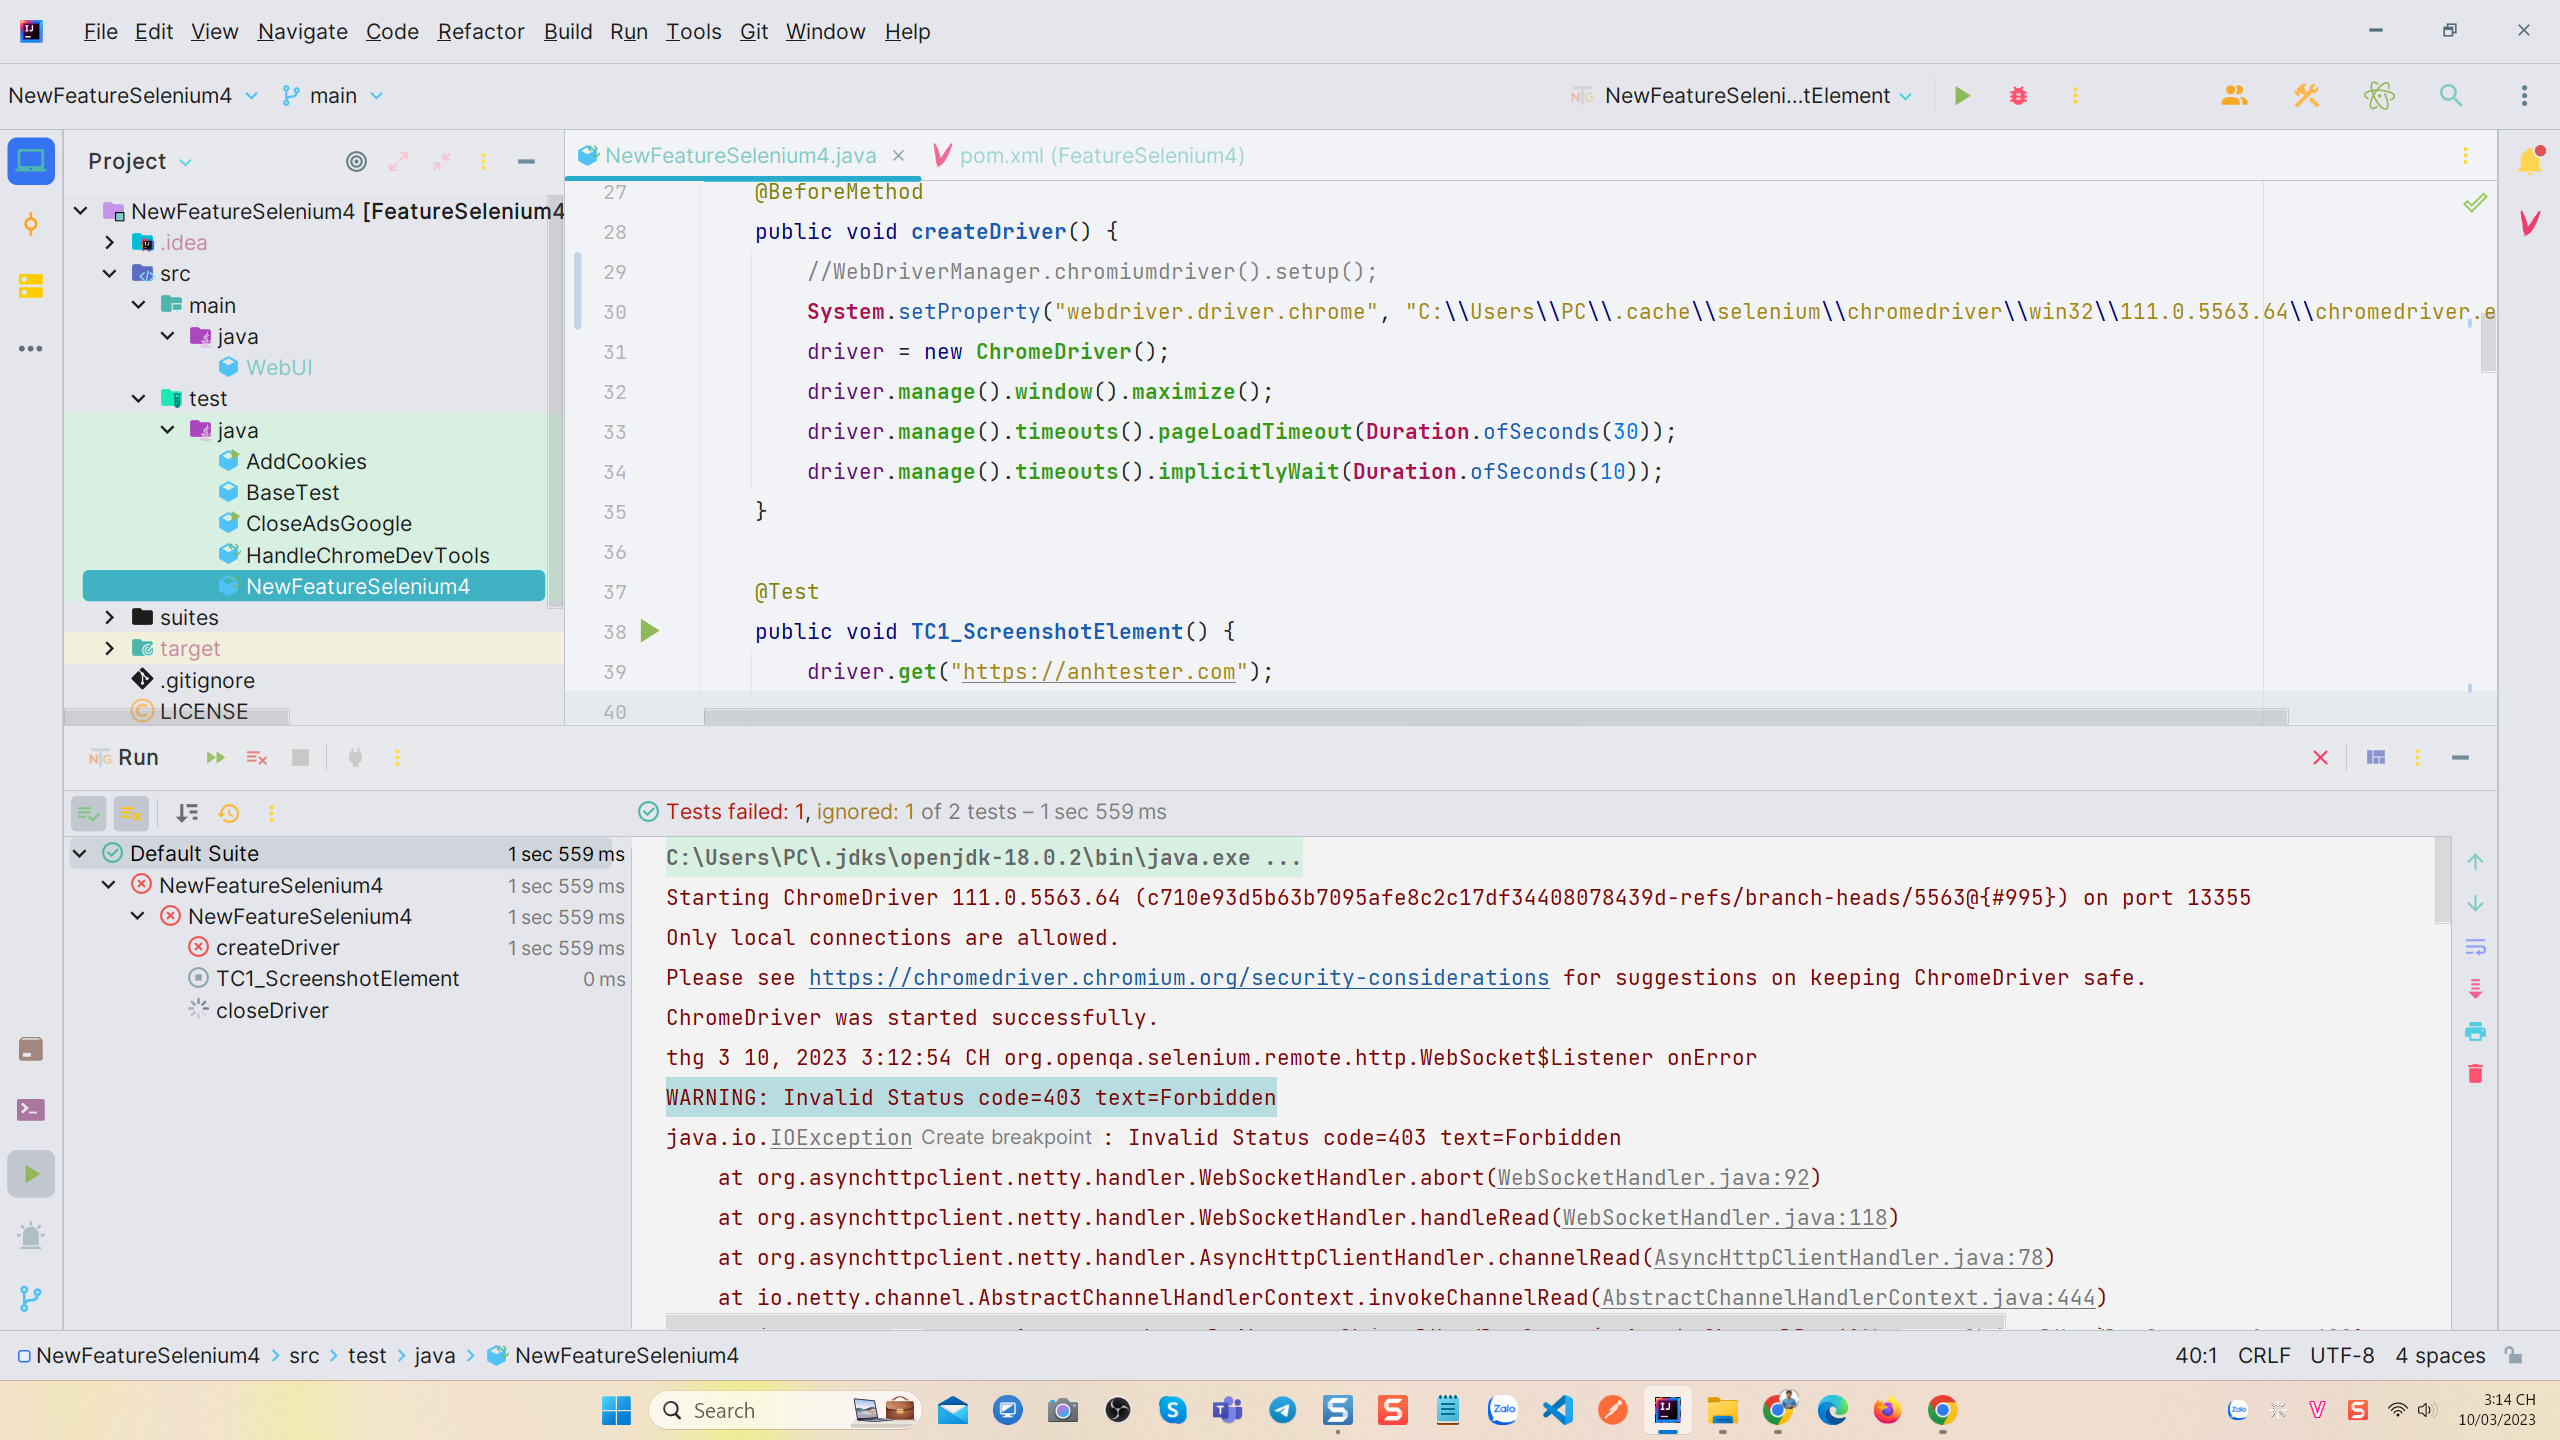The image size is (2560, 1440).
Task: Open AsyncHttpClientHandler.java:78 stack link
Action: (x=1848, y=1258)
